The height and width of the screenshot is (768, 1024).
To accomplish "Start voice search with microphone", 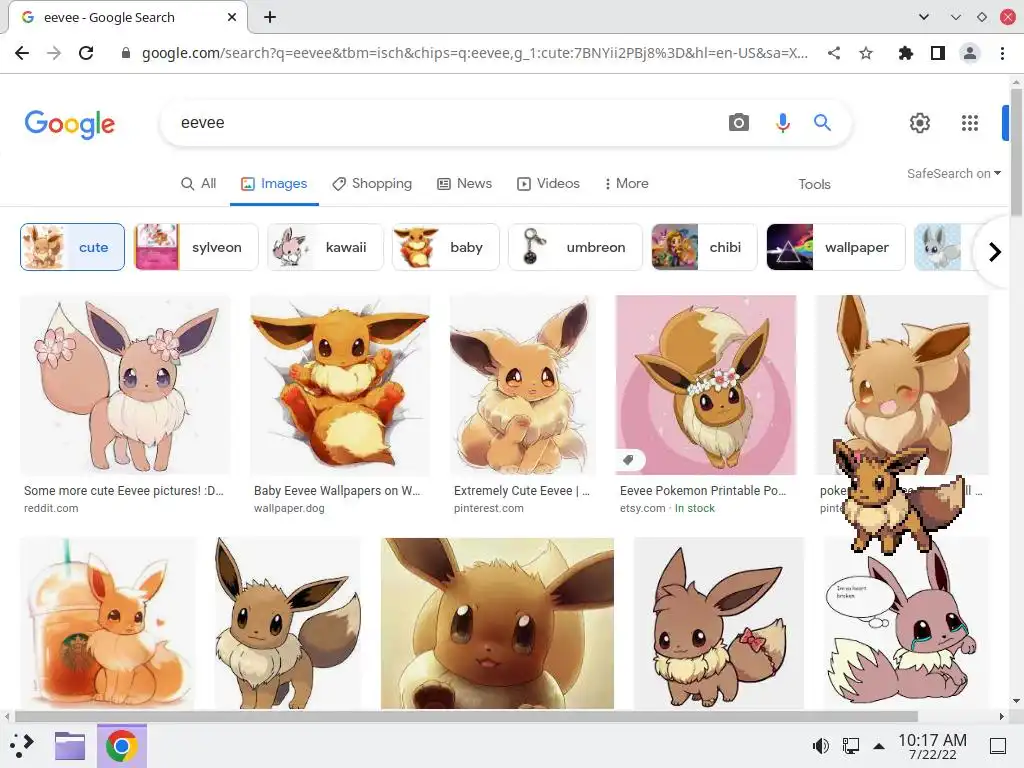I will (782, 122).
